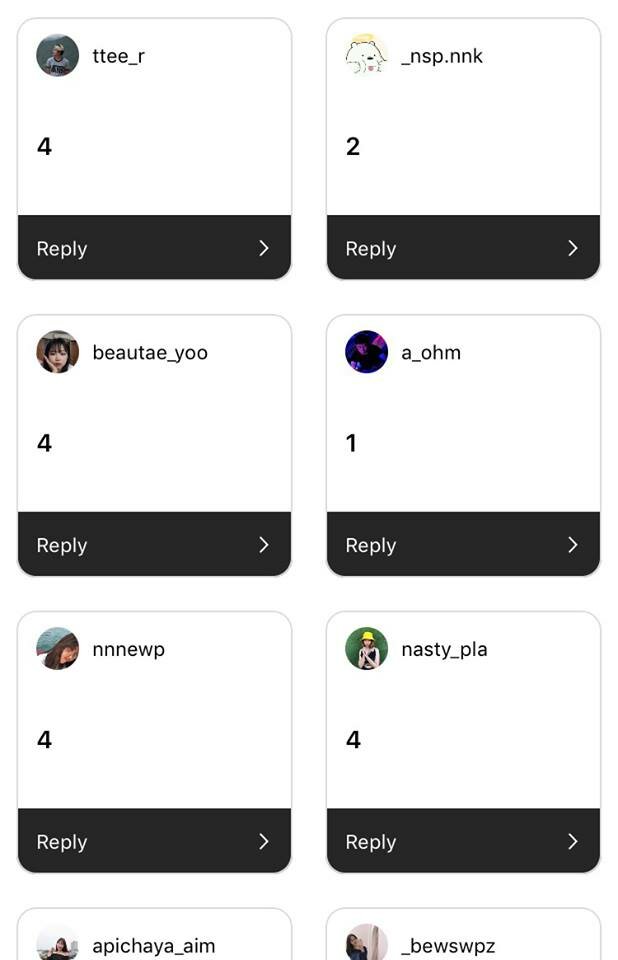Tap a_ohm's purple avatar
618x960 pixels.
366,352
